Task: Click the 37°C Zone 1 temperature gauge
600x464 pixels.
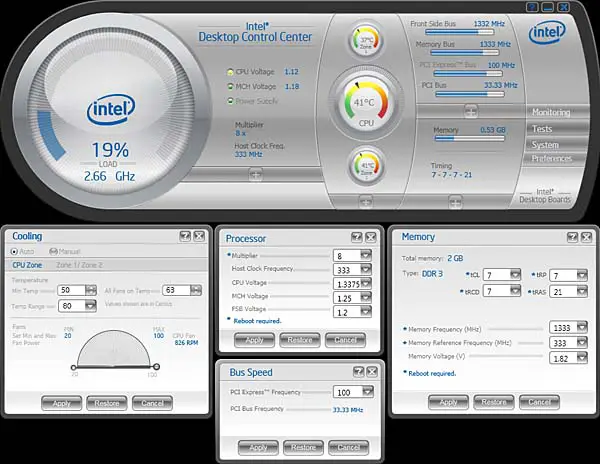Action: pyautogui.click(x=366, y=40)
